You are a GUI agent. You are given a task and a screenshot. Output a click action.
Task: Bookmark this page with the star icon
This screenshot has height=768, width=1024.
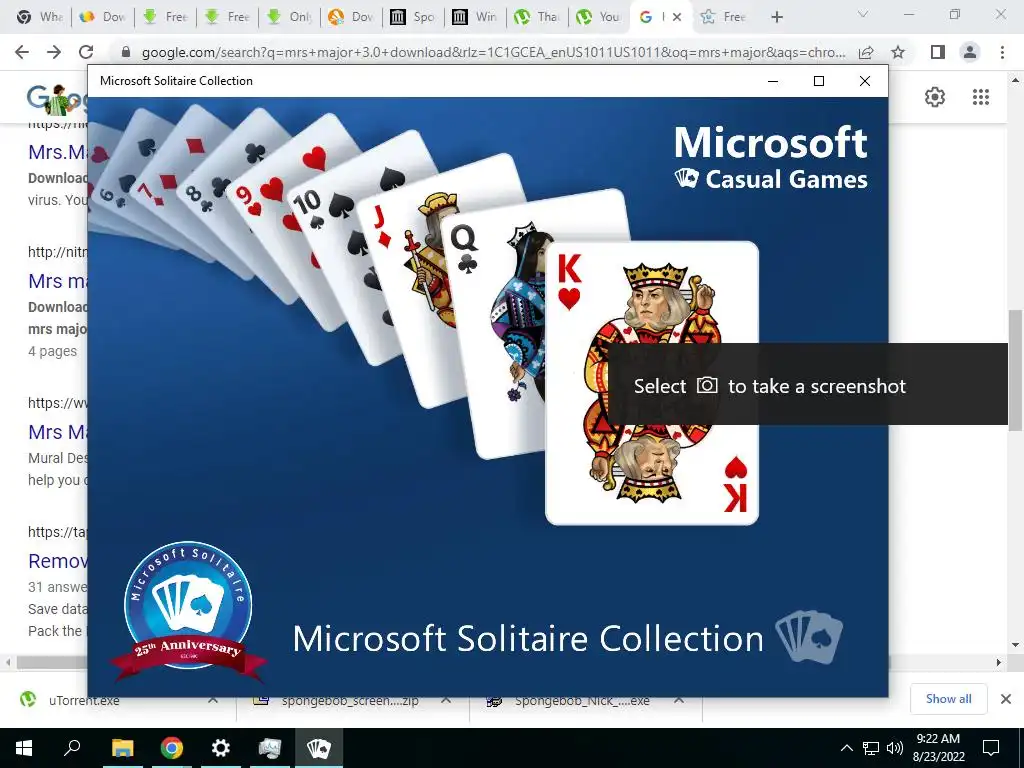pos(898,52)
